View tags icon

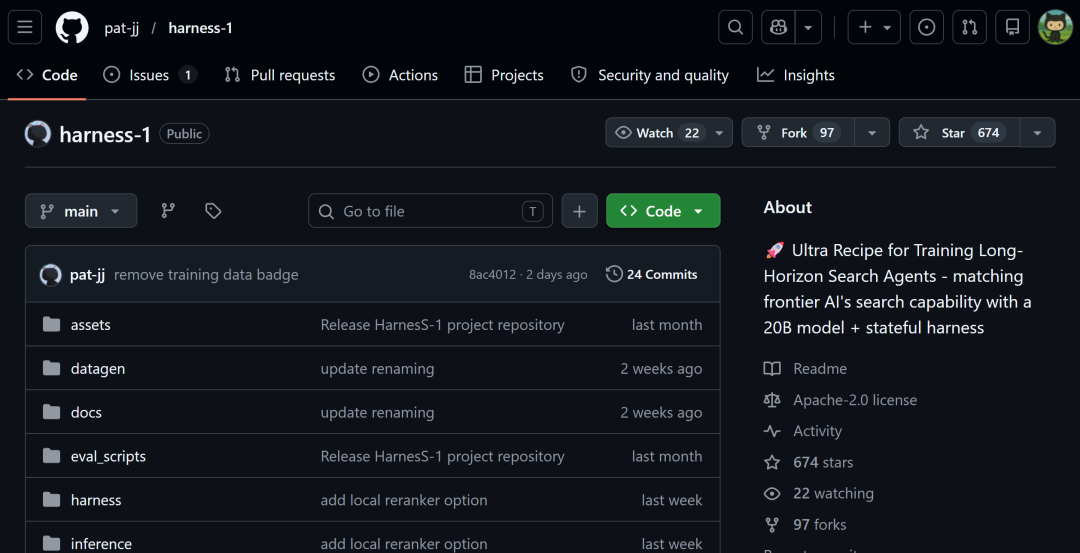[214, 211]
